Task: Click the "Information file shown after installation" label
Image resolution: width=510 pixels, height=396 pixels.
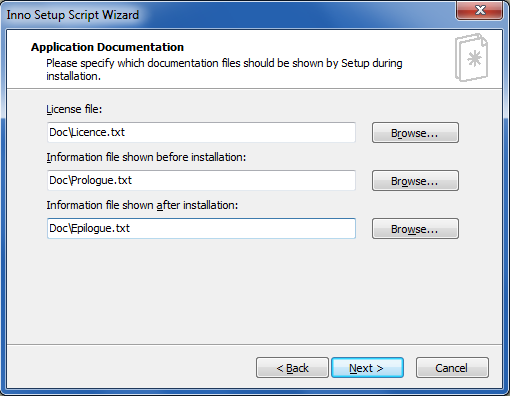Action: coord(142,205)
